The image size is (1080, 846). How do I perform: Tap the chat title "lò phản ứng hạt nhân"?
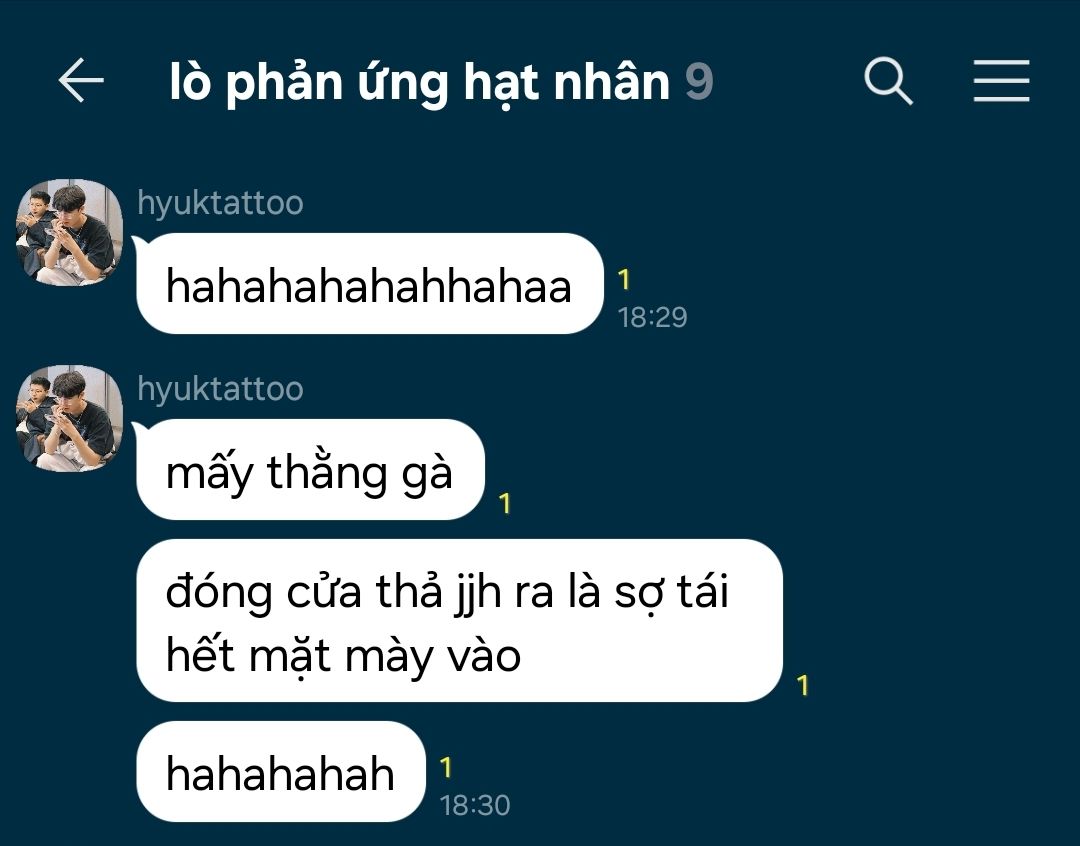click(419, 83)
